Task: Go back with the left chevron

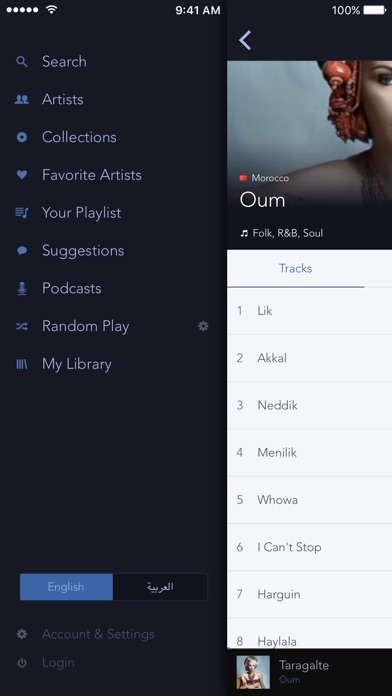Action: point(245,40)
